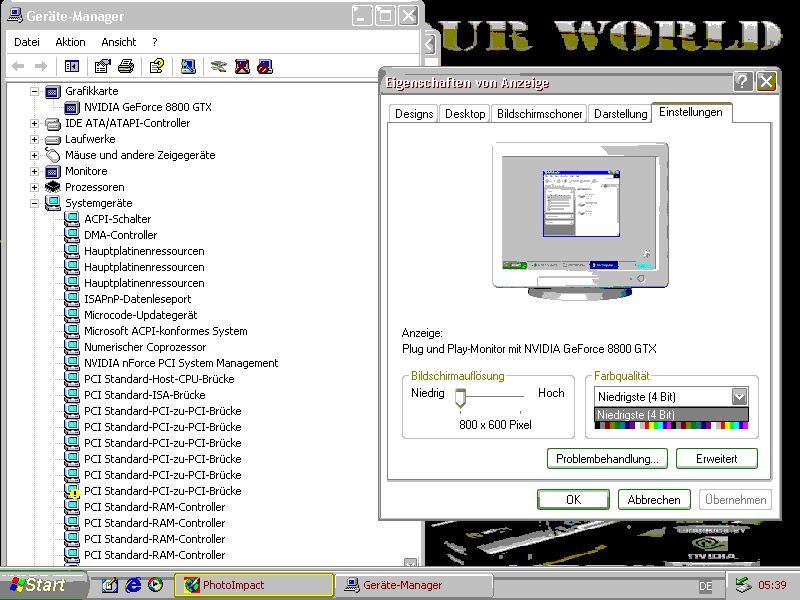800x600 pixels.
Task: Scan for hardware changes using the toolbar icon
Action: point(188,66)
